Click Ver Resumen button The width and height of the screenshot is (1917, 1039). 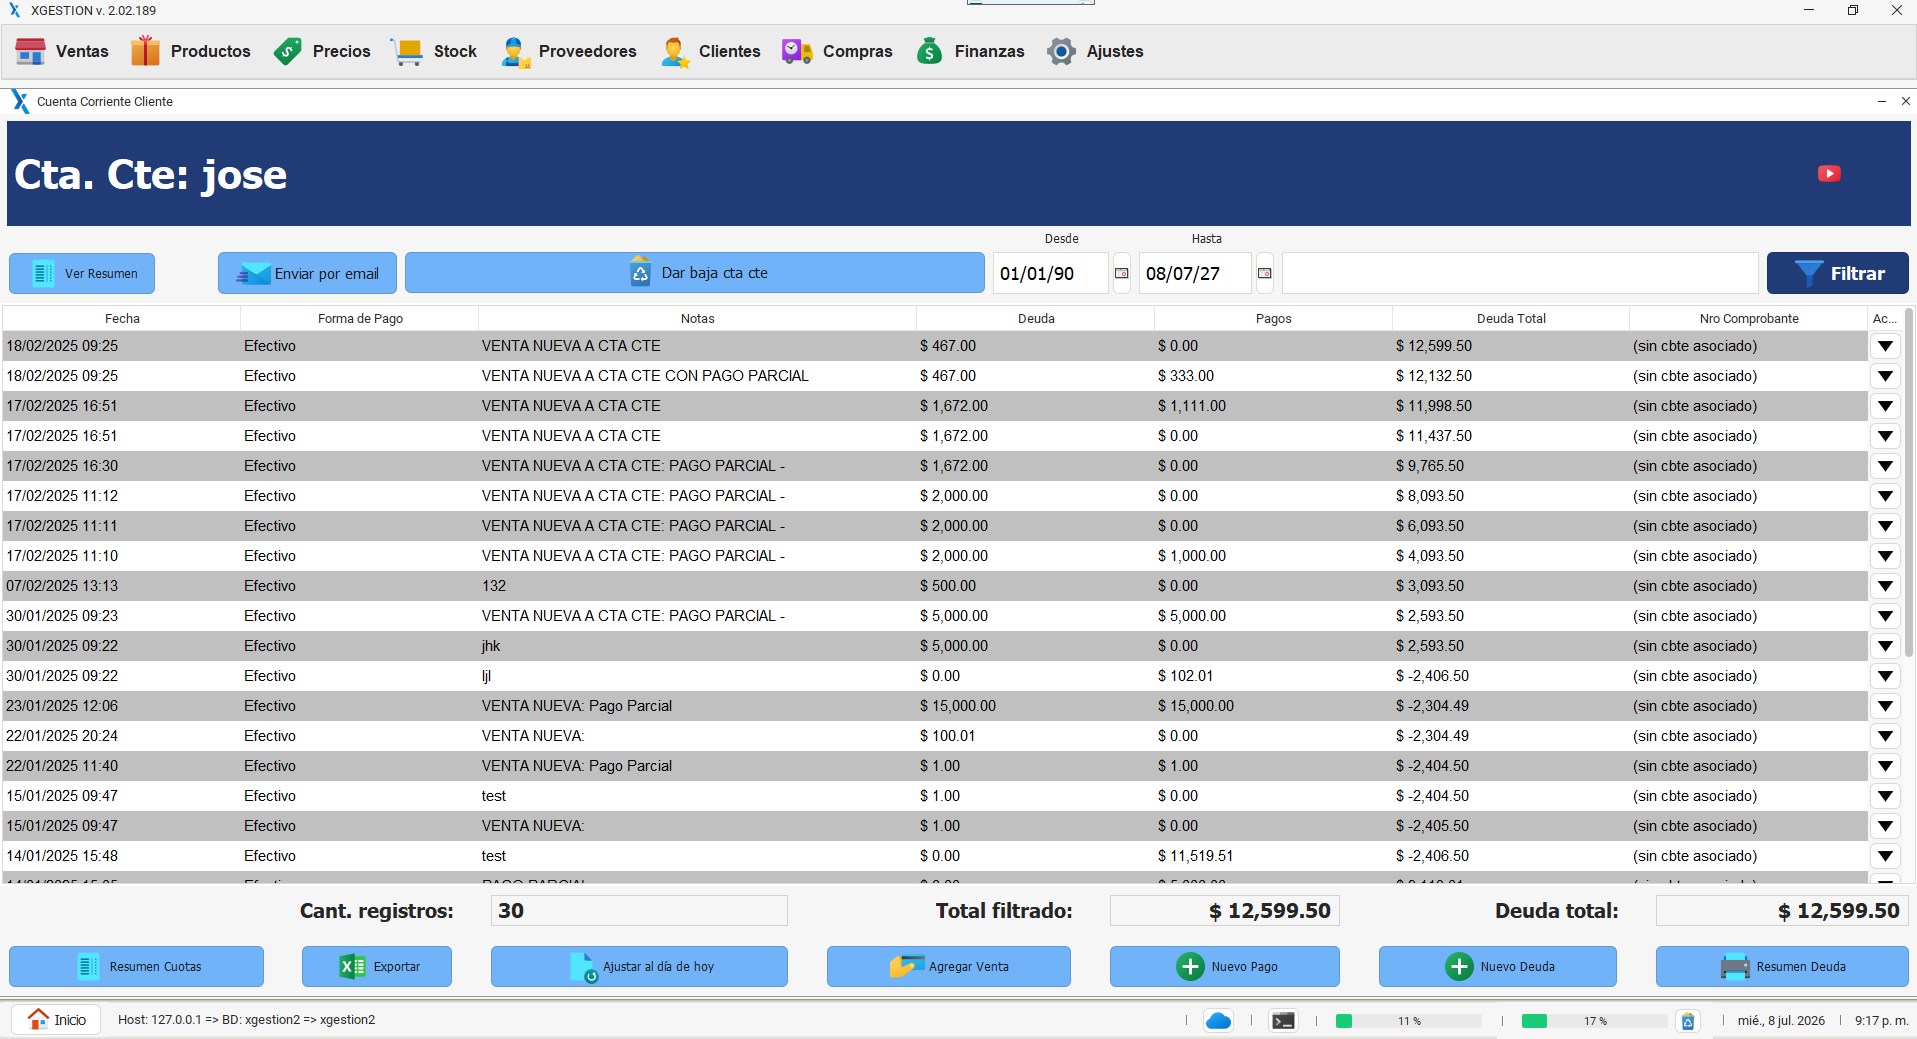[82, 273]
